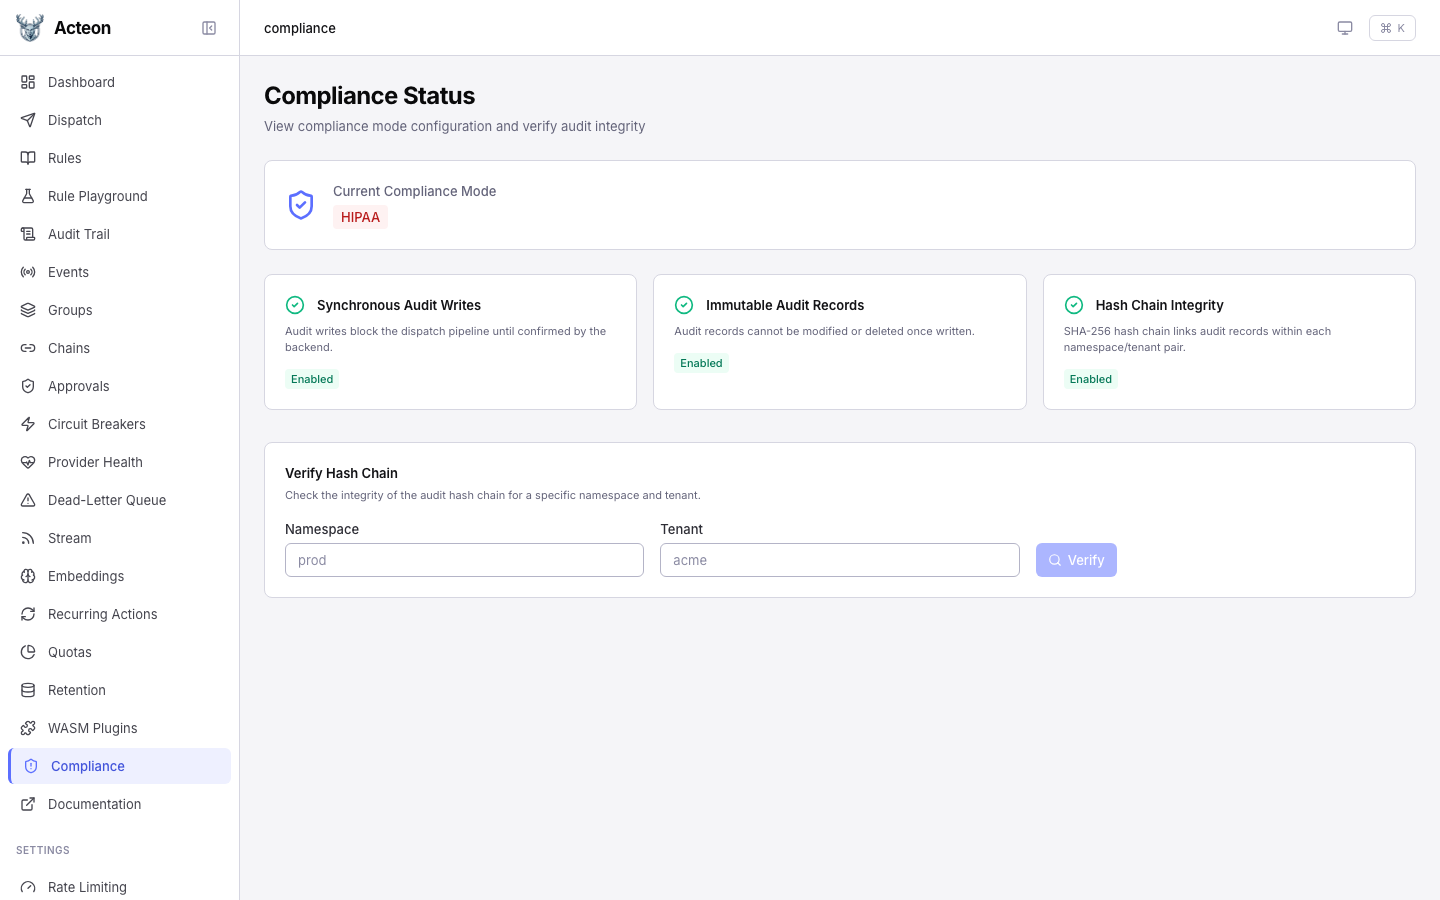This screenshot has height=900, width=1440.
Task: Open the Dead-Letter Queue section
Action: (107, 500)
